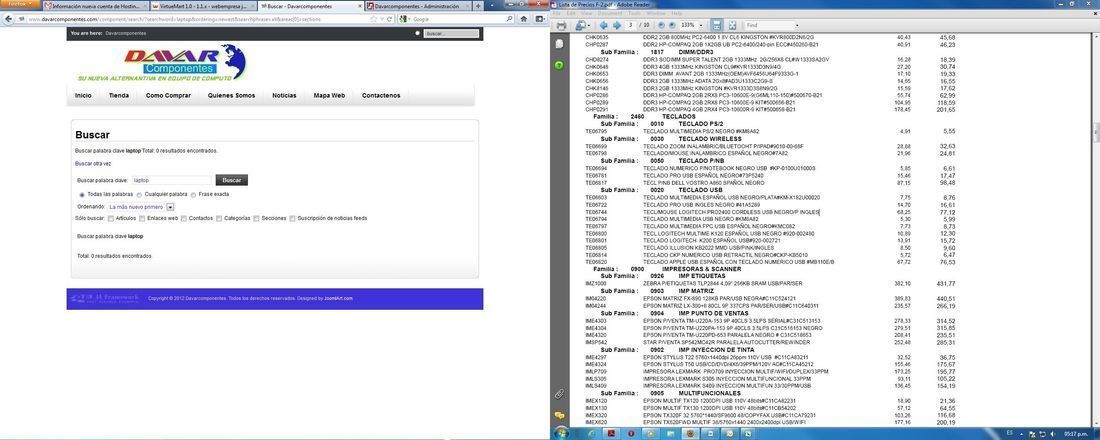Open the Inicio menu item

click(83, 95)
